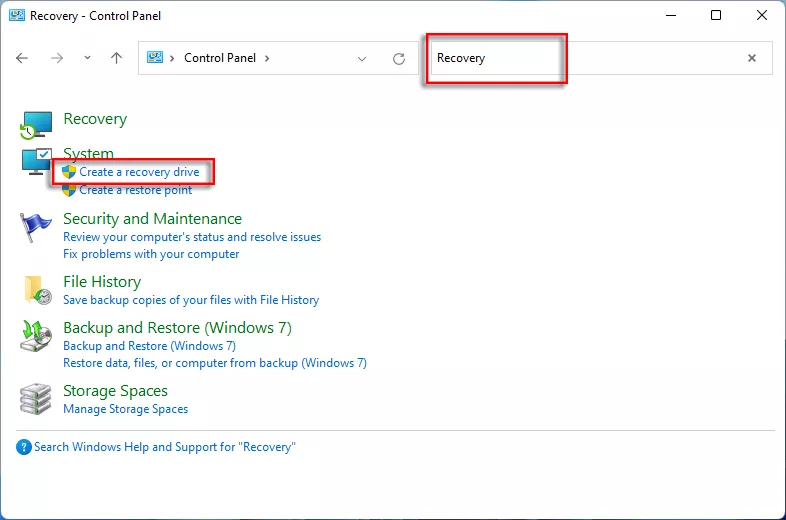Open the Create a recovery drive link
This screenshot has width=786, height=520.
coord(139,172)
